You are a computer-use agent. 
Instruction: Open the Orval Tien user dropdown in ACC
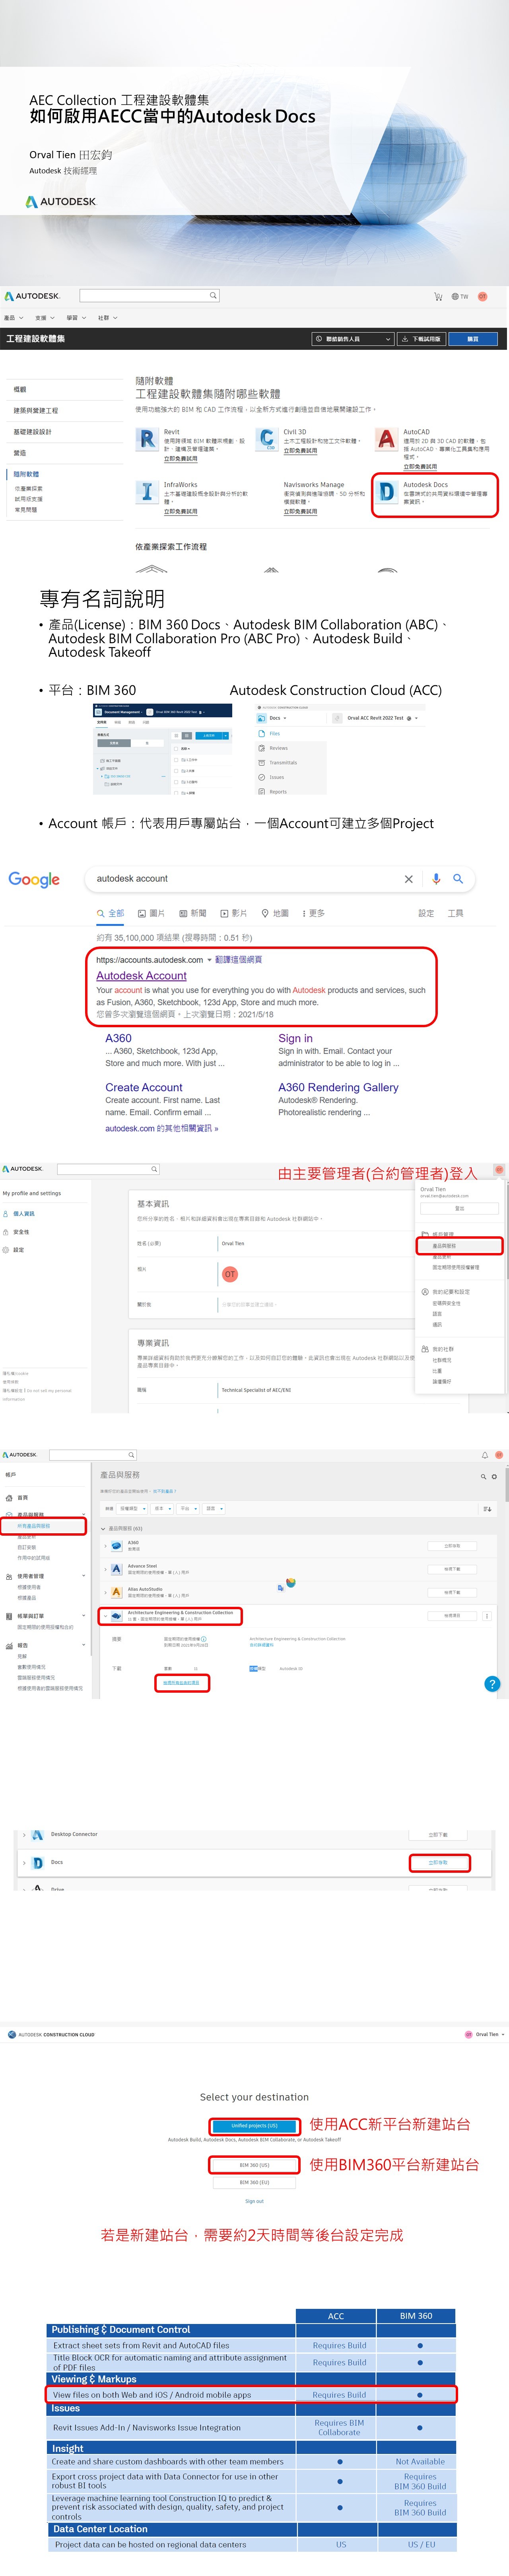[486, 2034]
